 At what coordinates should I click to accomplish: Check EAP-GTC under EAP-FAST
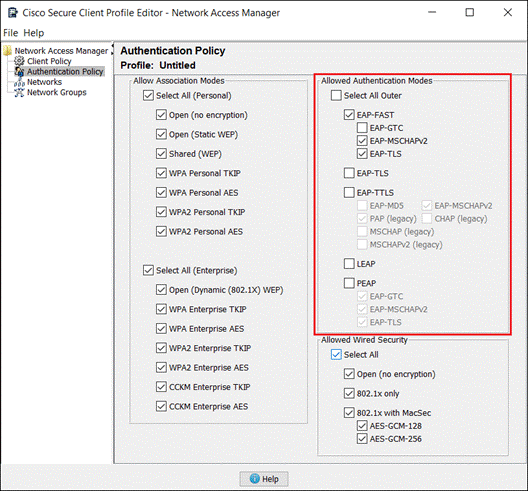click(362, 128)
